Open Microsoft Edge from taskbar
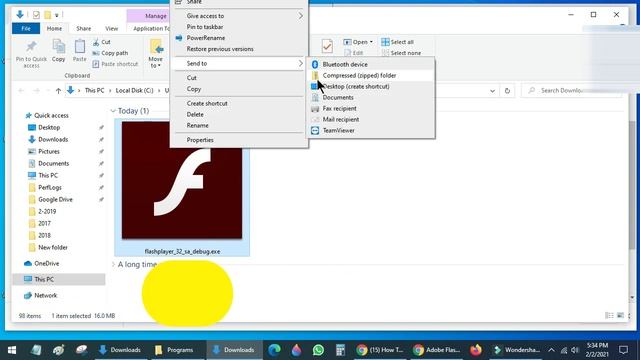The image size is (640, 360). click(274, 350)
